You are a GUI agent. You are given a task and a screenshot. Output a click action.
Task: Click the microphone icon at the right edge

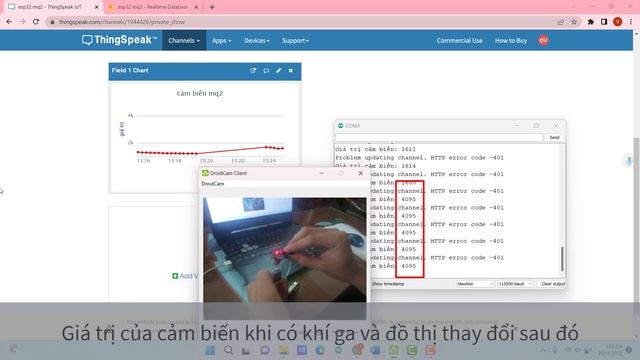pos(629,161)
